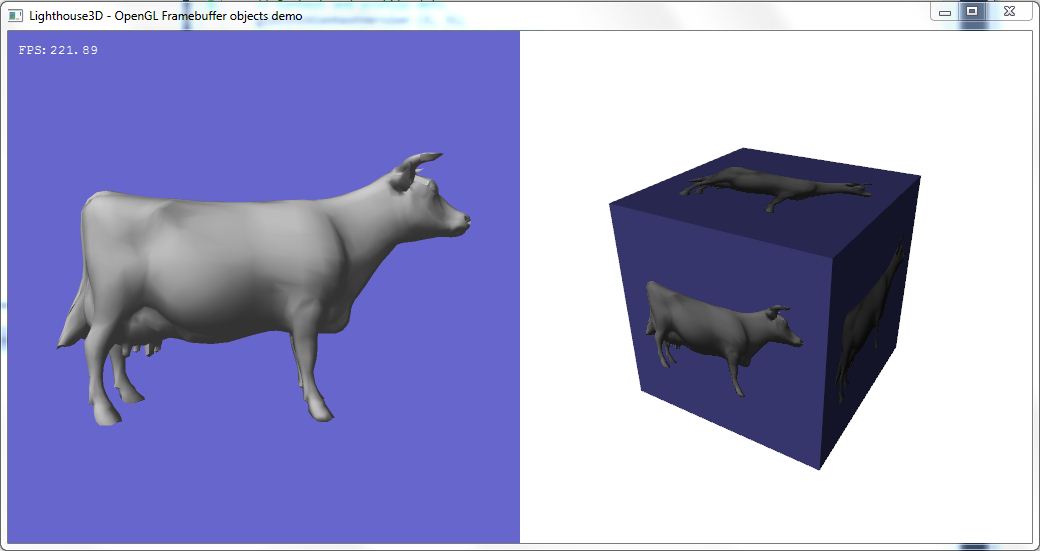Image resolution: width=1040 pixels, height=551 pixels.
Task: Select the cow on the cube's front face
Action: point(718,332)
